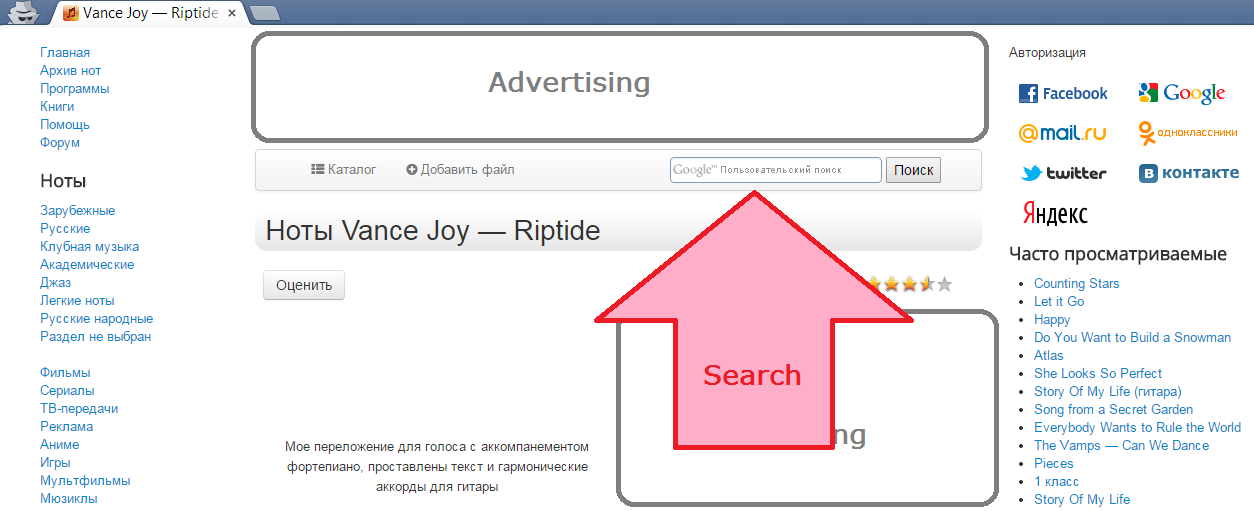Open Everybody Wants to Rule the World
The height and width of the screenshot is (511, 1254).
tap(1138, 428)
